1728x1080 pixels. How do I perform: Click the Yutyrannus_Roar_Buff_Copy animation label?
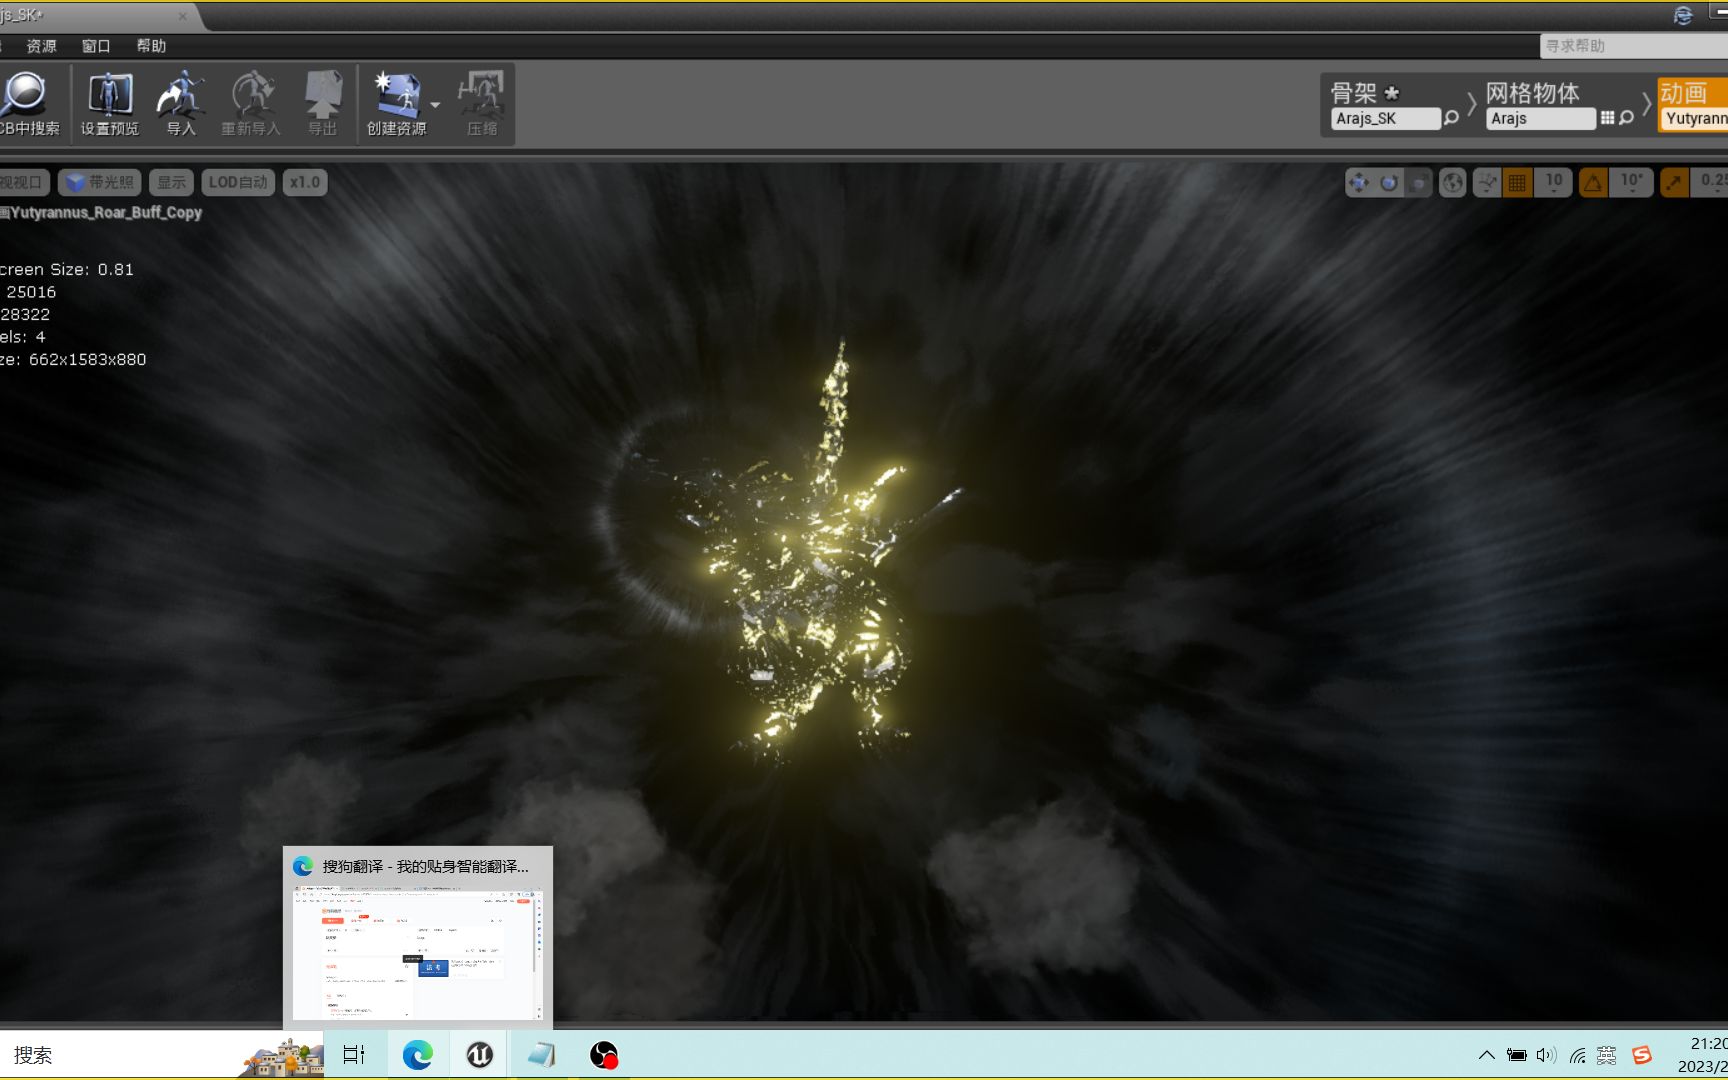pos(106,212)
